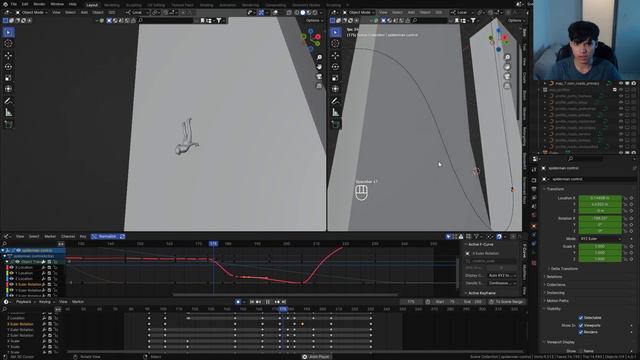Pause animation playback button
Screen dimensions: 640x360
tap(268, 302)
